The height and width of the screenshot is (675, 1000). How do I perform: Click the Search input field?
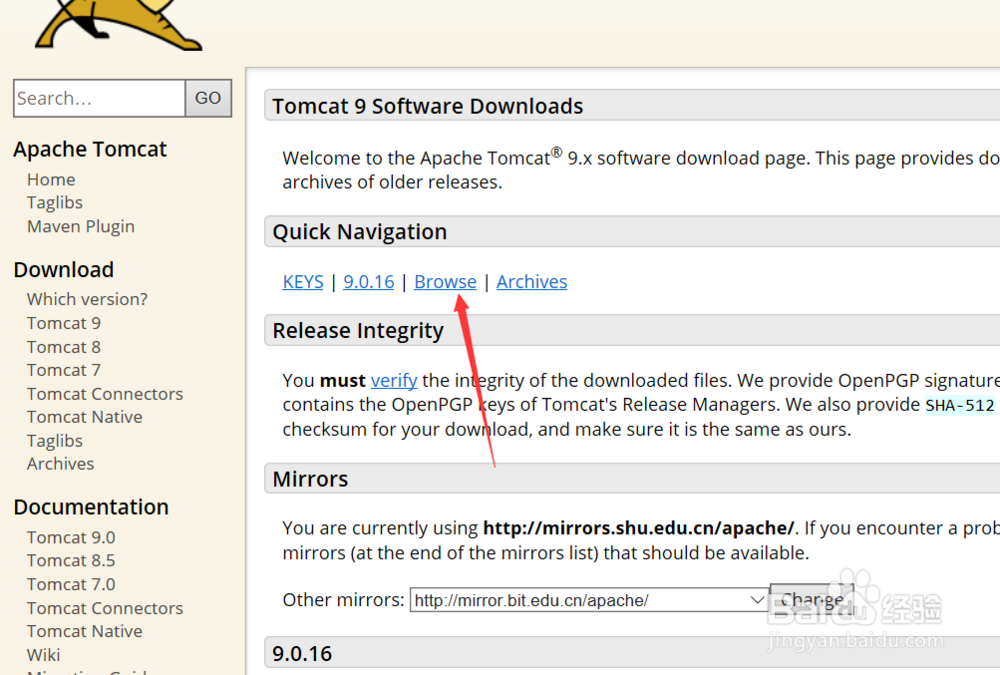(99, 98)
